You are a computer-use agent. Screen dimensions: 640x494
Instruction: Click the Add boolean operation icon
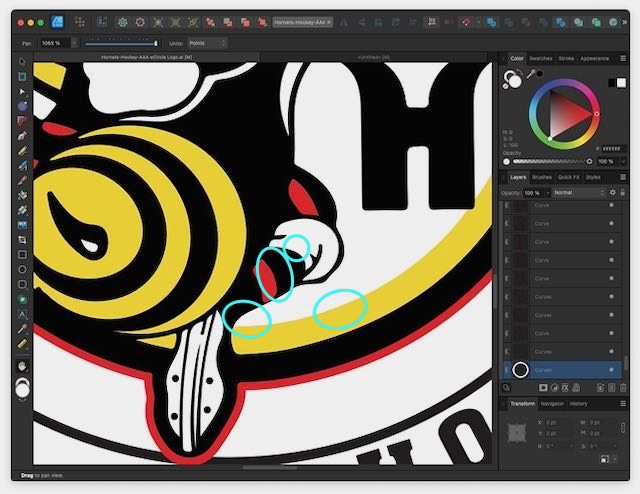pos(492,22)
